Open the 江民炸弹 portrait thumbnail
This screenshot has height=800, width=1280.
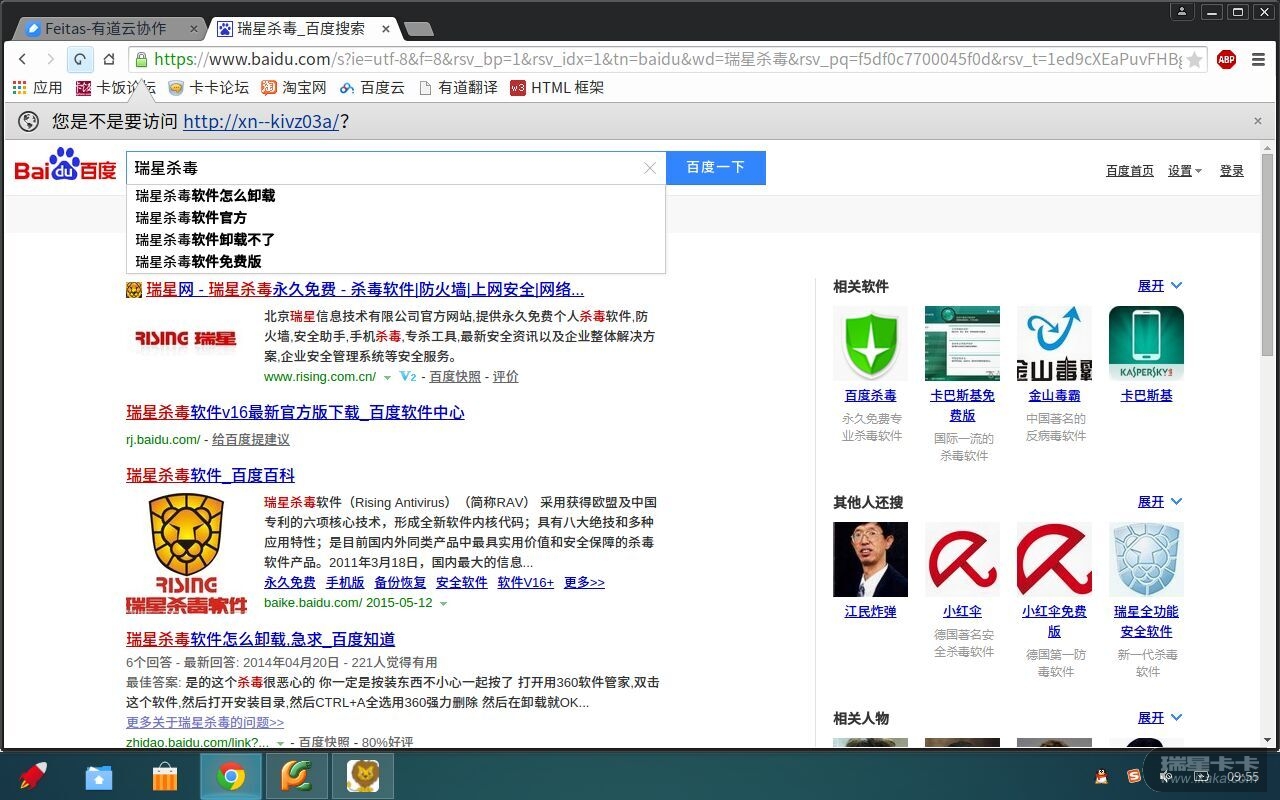tap(870, 559)
